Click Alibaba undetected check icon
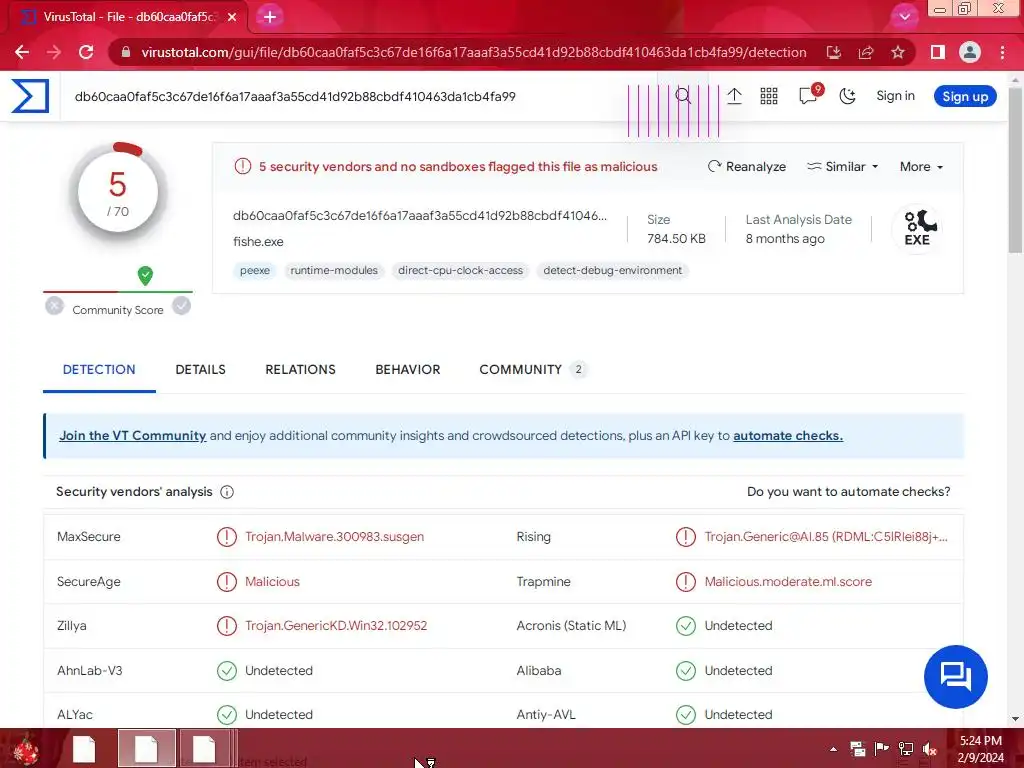This screenshot has width=1024, height=768. [x=686, y=671]
